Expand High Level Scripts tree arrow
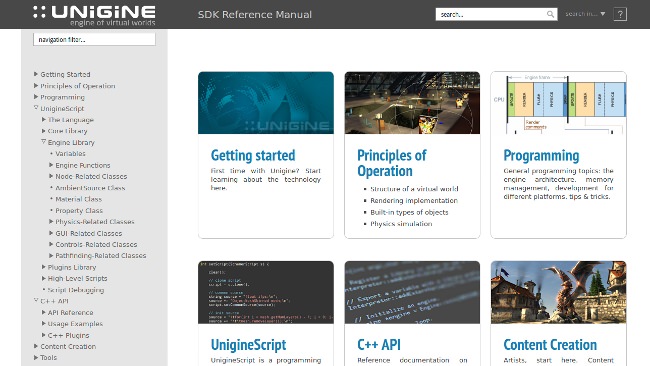 click(44, 278)
